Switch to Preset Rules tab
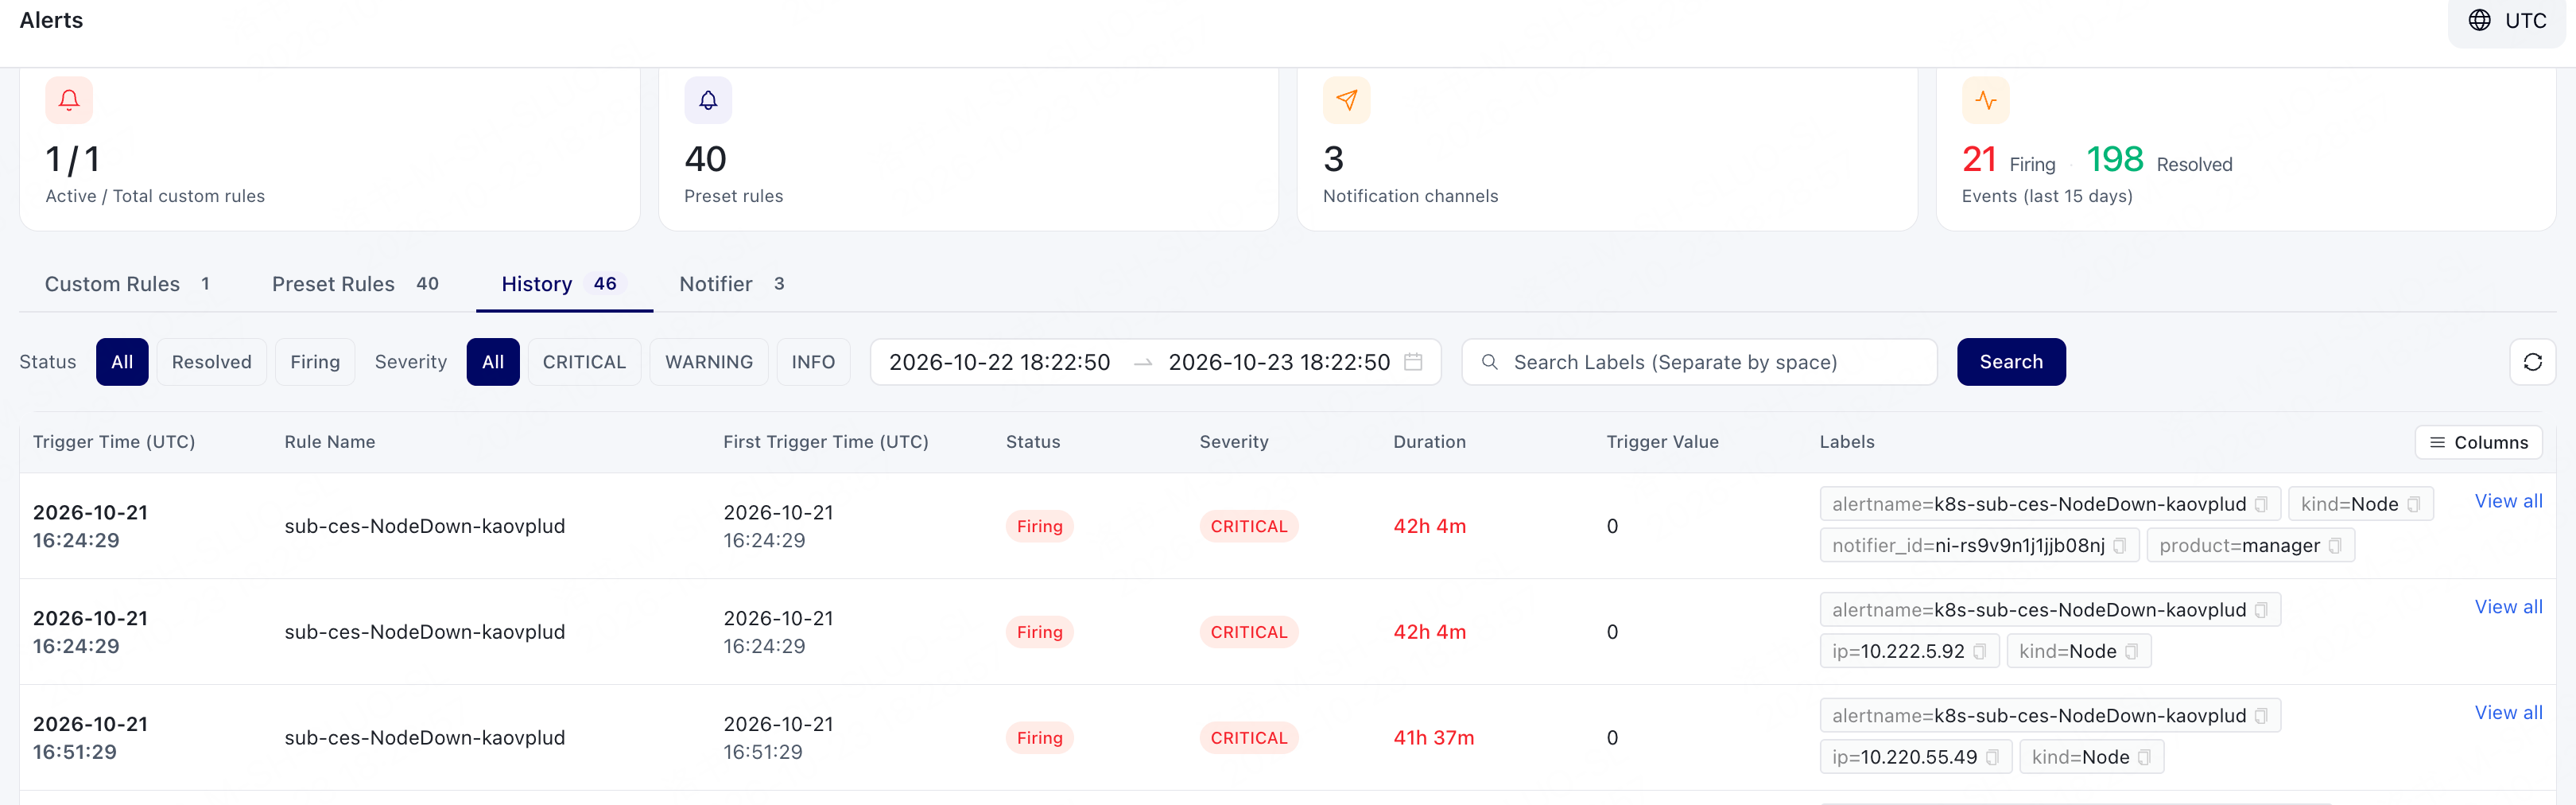The image size is (2576, 805). click(355, 284)
